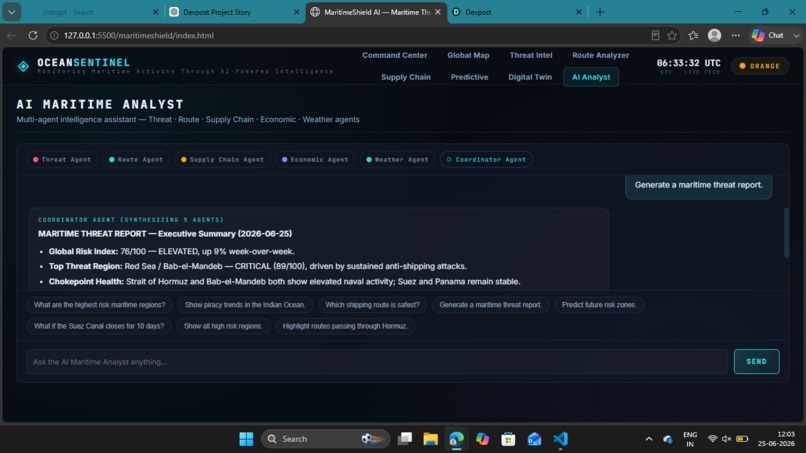Open the Command Center page

pyautogui.click(x=395, y=55)
